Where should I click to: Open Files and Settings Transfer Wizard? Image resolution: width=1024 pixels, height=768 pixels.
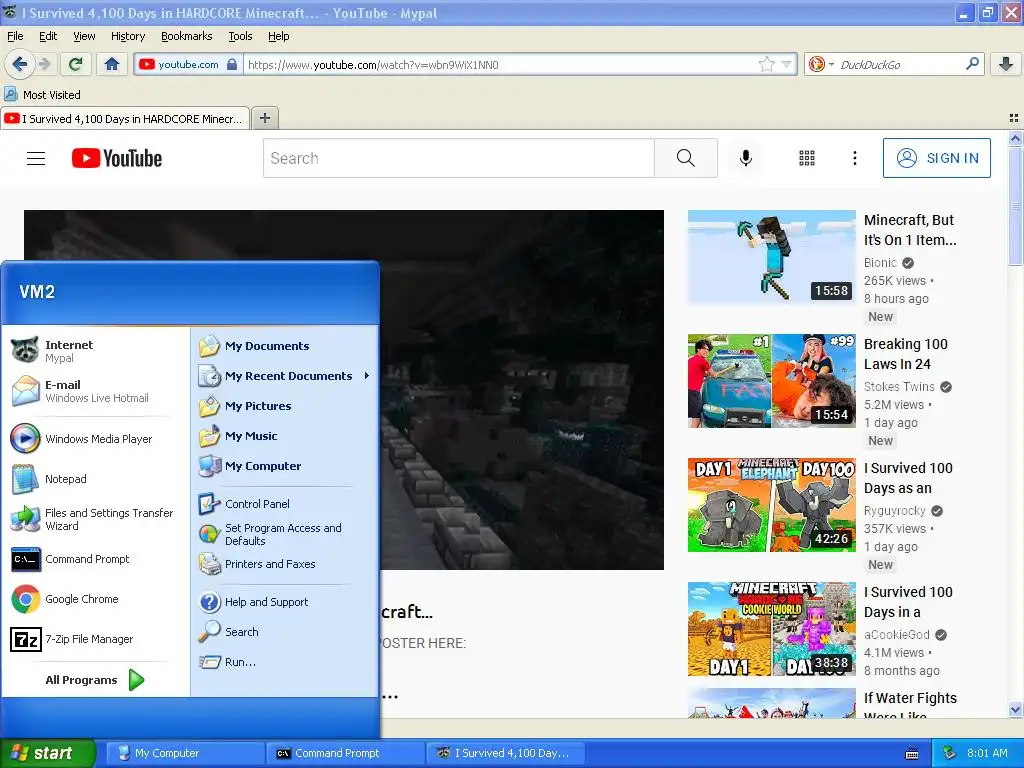click(x=96, y=519)
